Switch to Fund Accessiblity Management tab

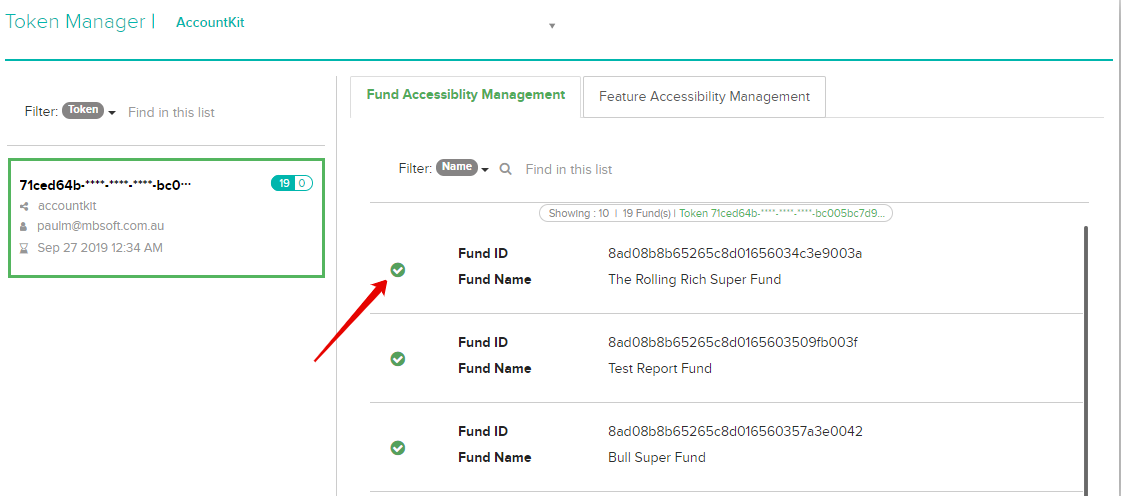465,94
